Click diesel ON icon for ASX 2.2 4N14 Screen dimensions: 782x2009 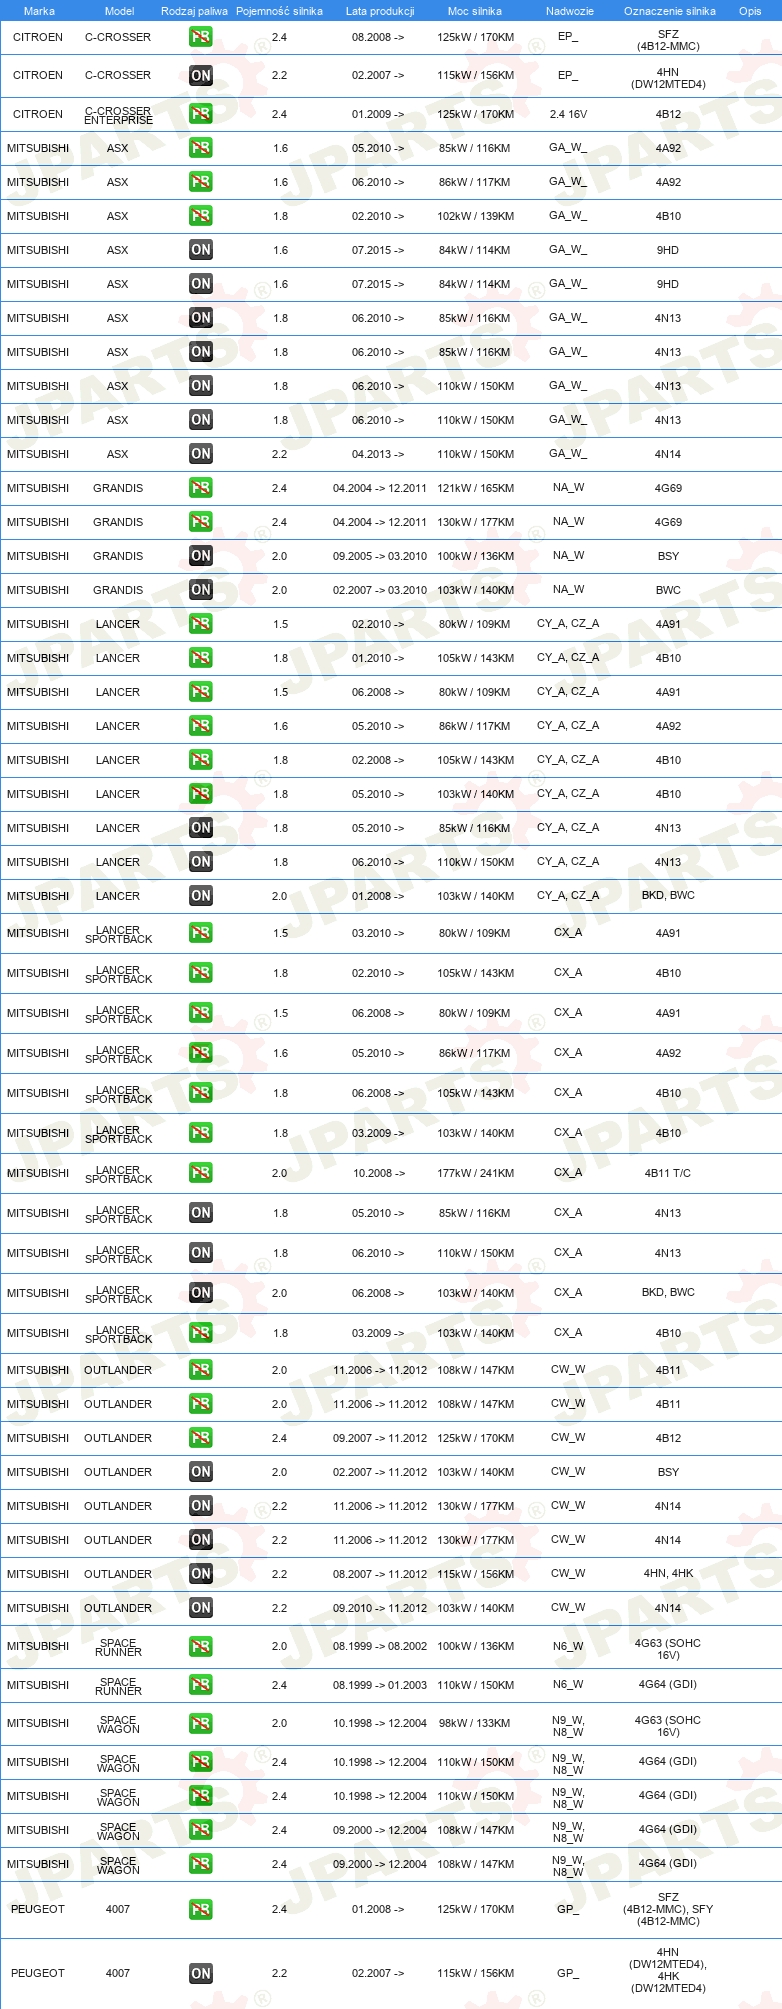[201, 454]
